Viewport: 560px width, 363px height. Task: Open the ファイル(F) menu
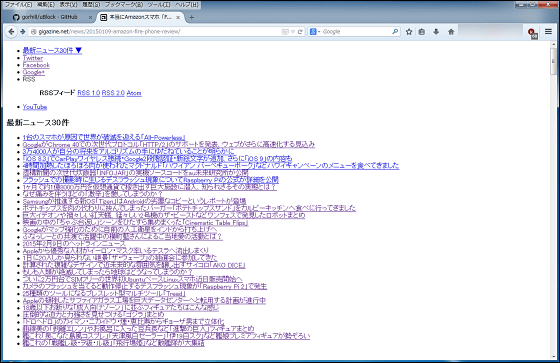18,5
